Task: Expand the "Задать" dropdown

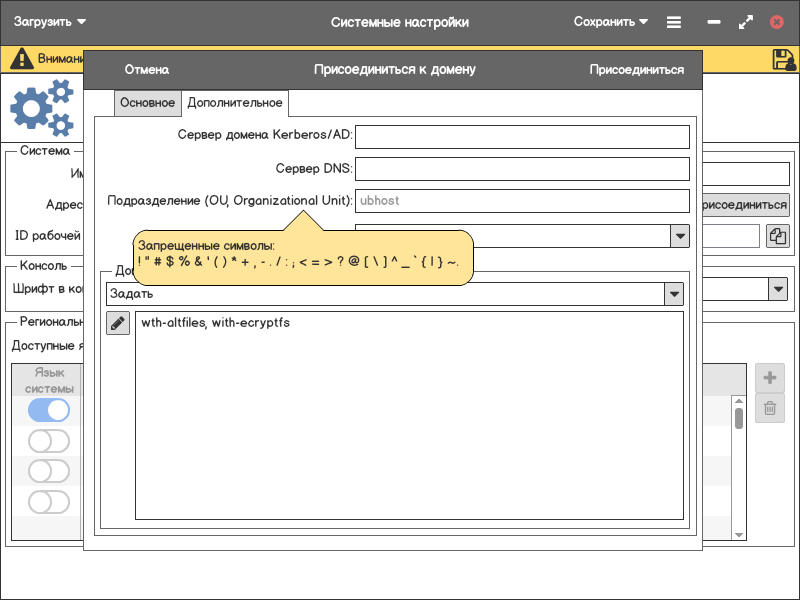Action: (x=675, y=294)
